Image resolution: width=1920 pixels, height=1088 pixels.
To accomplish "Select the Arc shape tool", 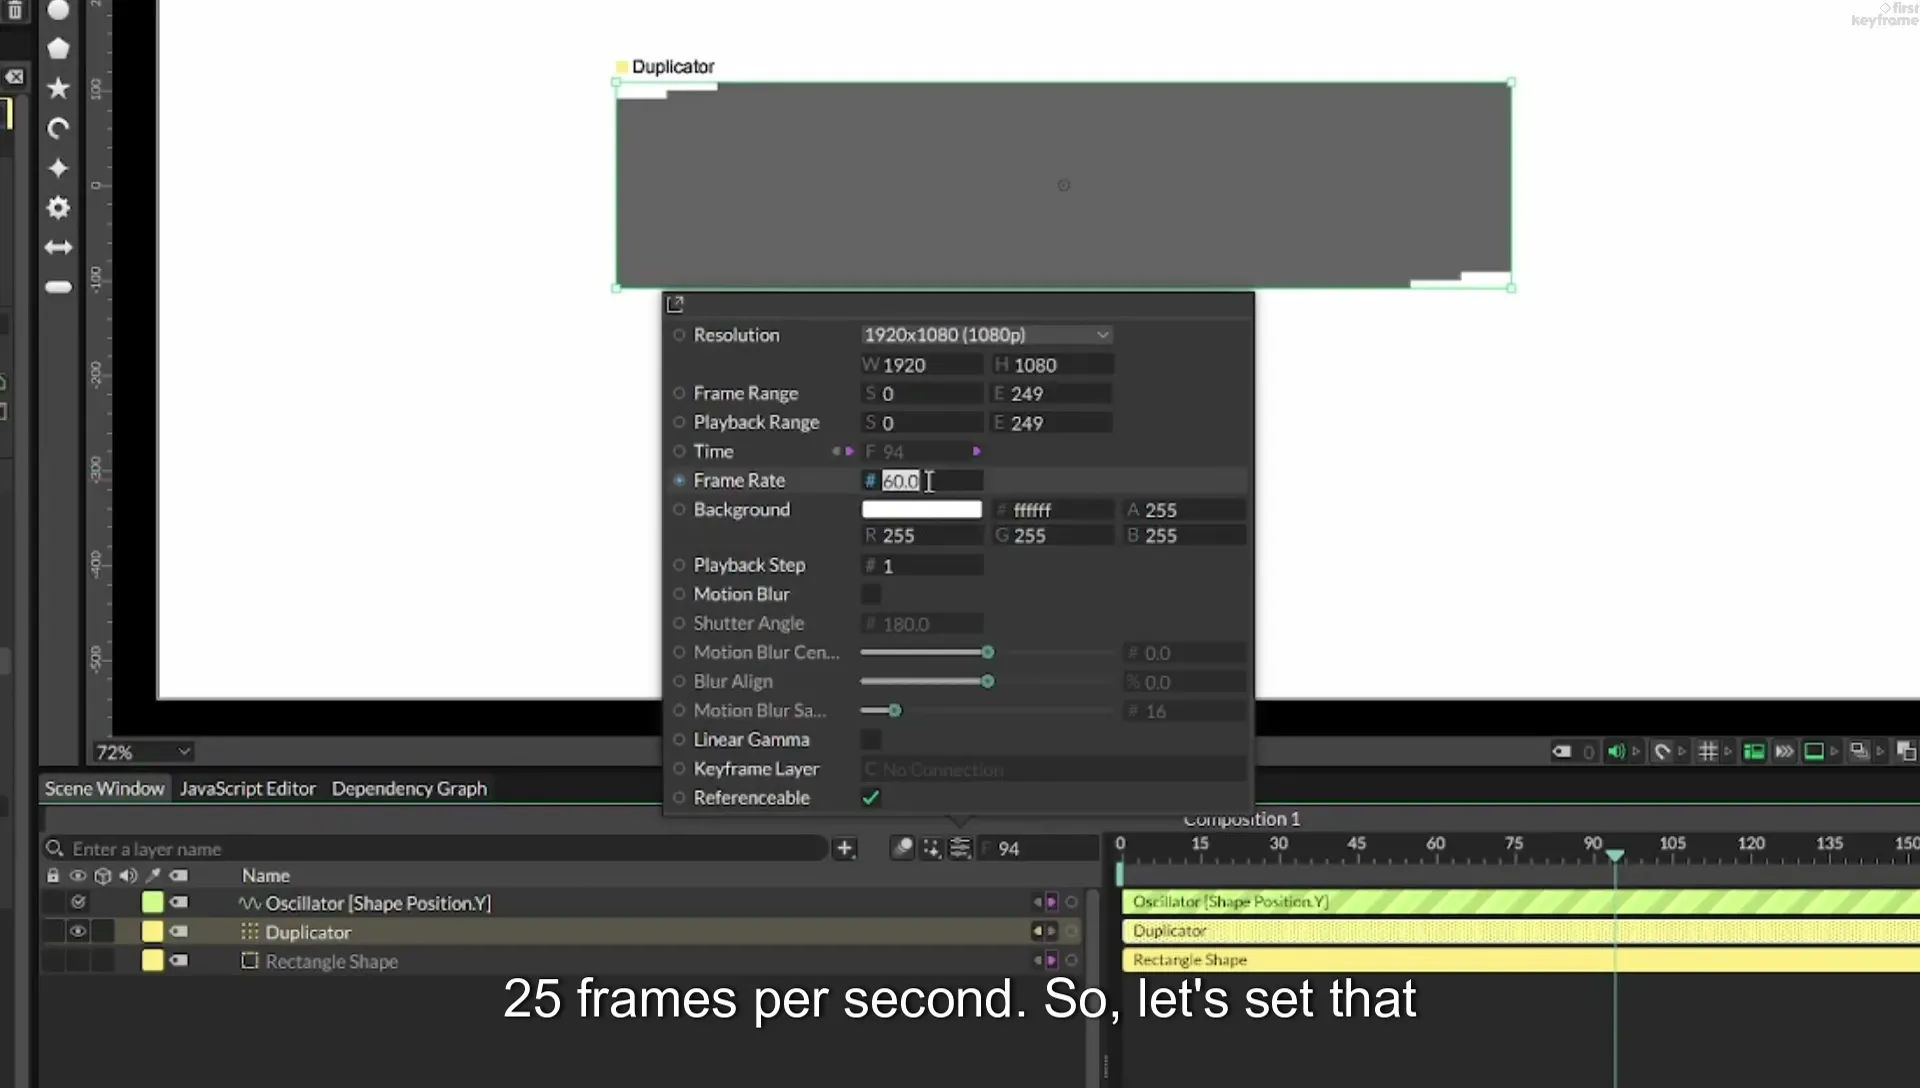I will click(x=58, y=128).
